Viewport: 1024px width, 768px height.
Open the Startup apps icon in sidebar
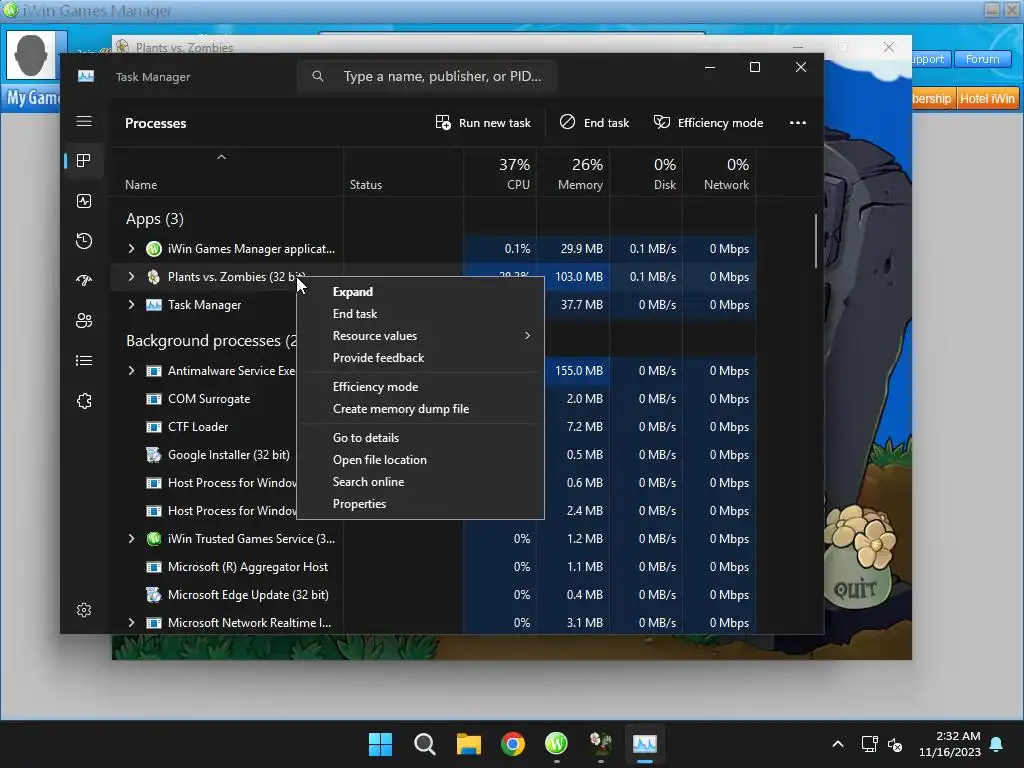pyautogui.click(x=84, y=281)
